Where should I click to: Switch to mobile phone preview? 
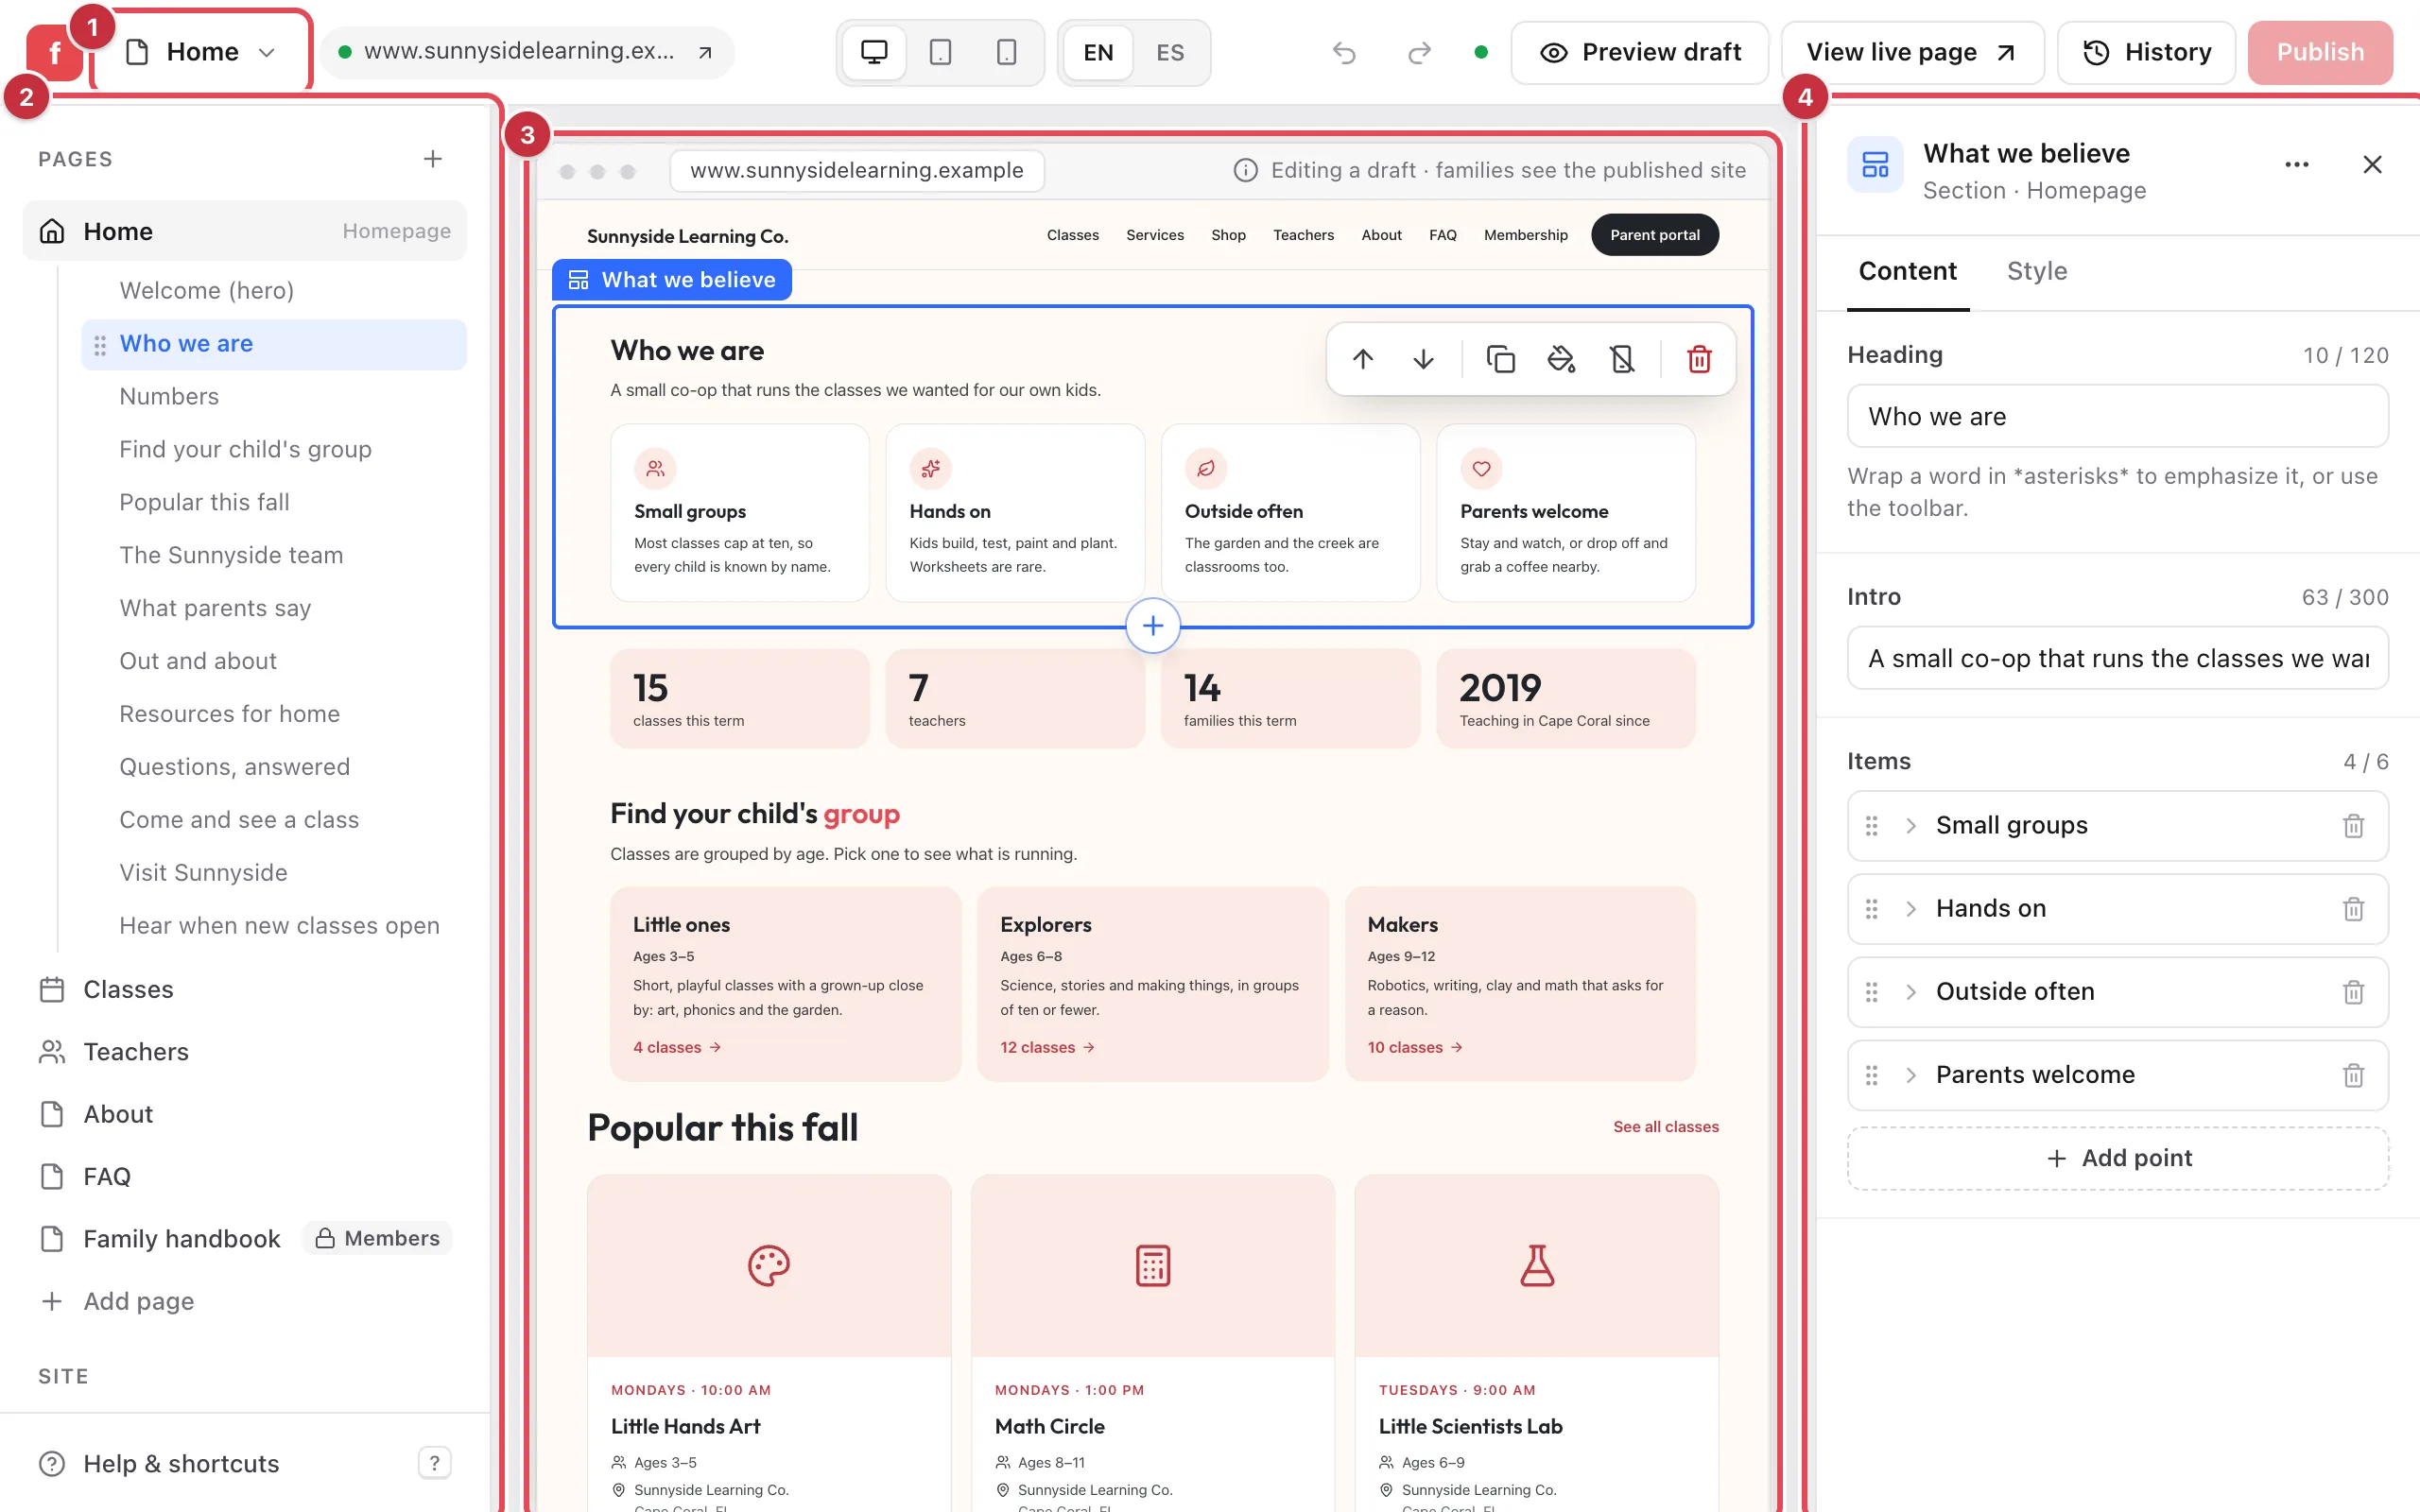point(1006,52)
